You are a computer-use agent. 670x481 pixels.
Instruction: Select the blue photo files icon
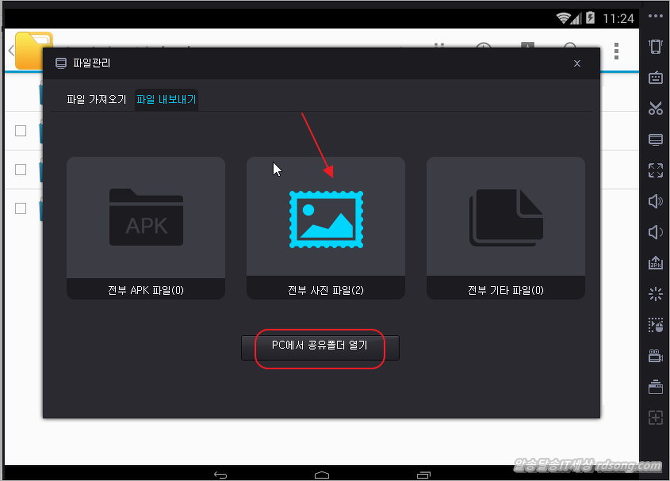pos(326,218)
